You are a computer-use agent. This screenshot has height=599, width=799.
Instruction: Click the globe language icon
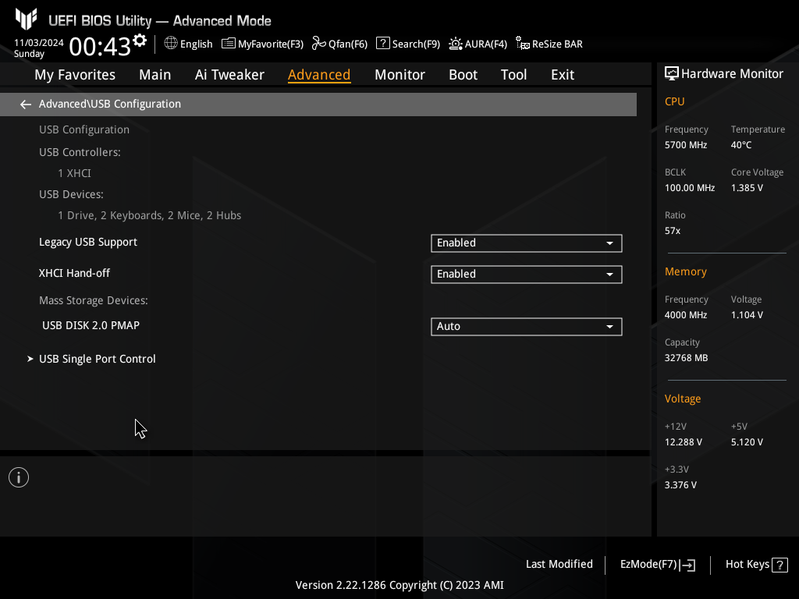171,43
